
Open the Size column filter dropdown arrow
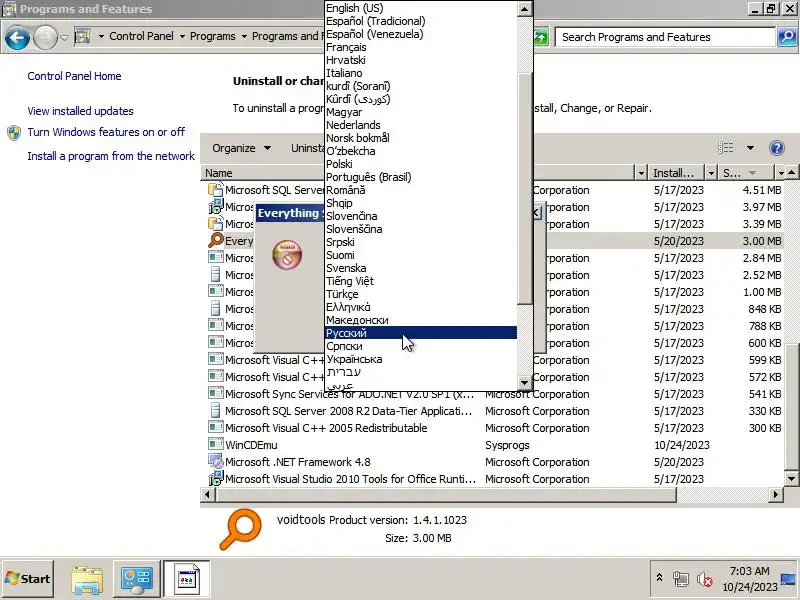[781, 173]
